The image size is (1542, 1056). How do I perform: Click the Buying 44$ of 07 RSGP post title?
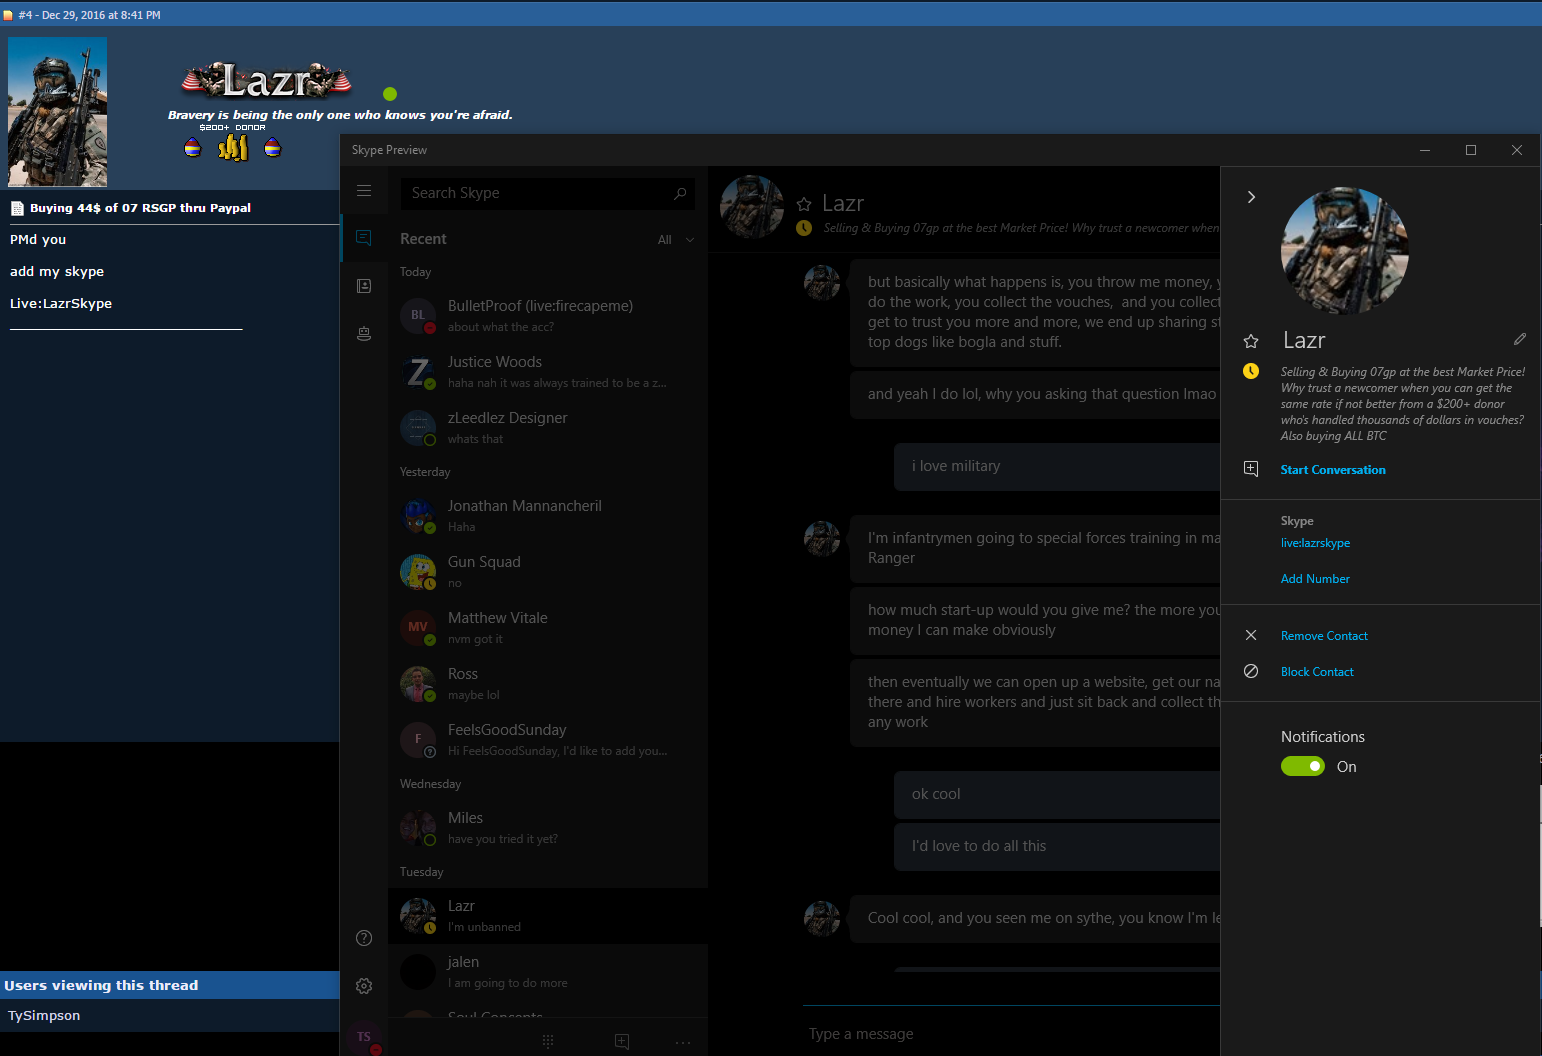[x=140, y=208]
